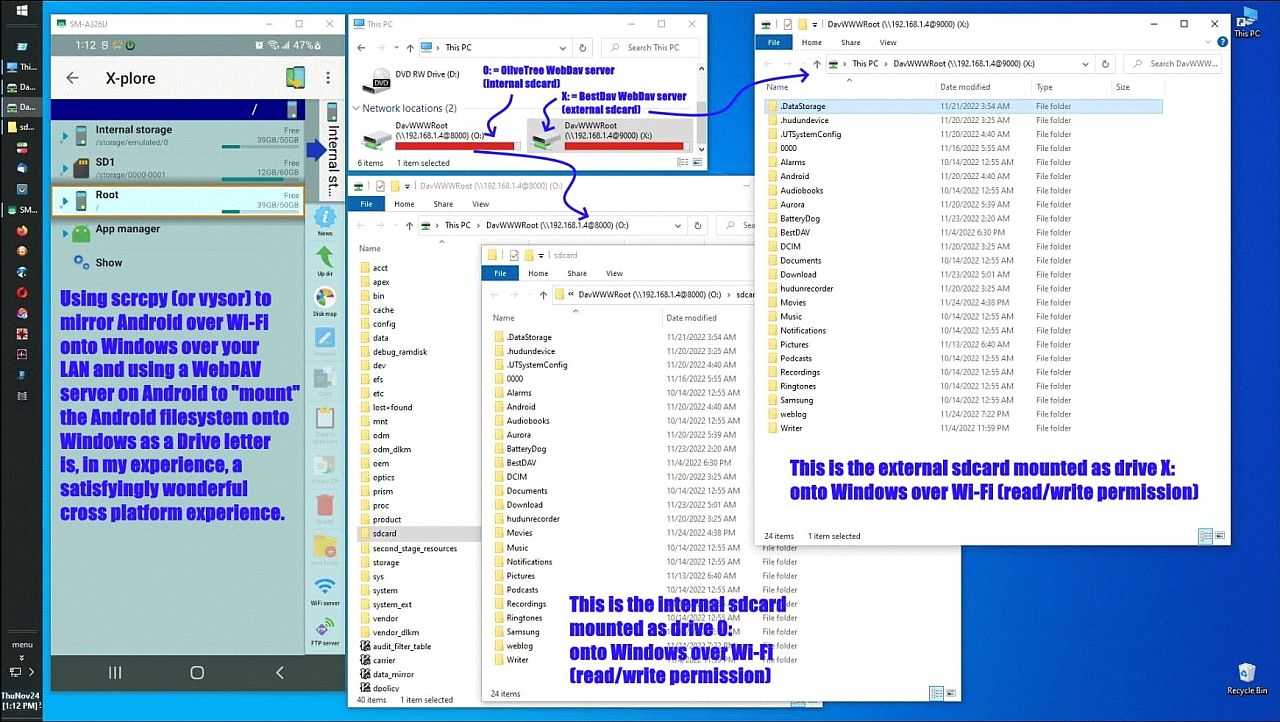This screenshot has width=1280, height=722.
Task: Open Disk map in X-plore sidebar
Action: click(325, 301)
